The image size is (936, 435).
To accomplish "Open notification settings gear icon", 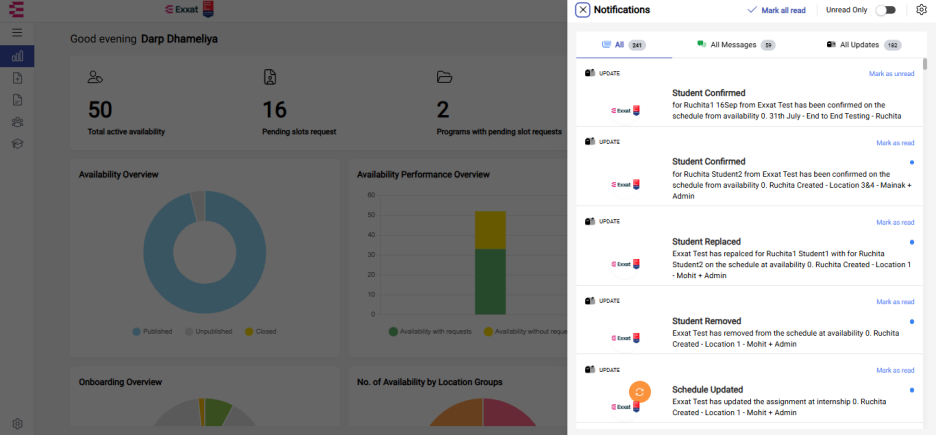I will point(921,10).
